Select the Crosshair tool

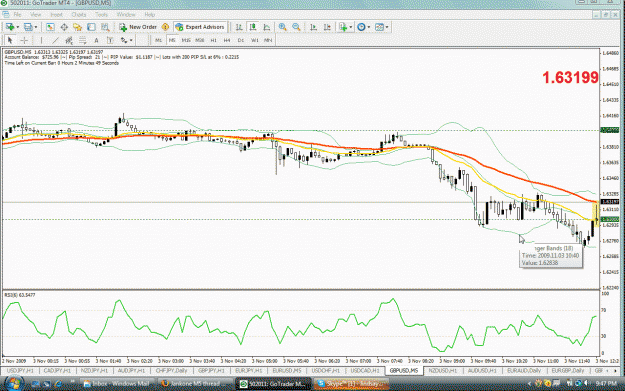[24, 40]
